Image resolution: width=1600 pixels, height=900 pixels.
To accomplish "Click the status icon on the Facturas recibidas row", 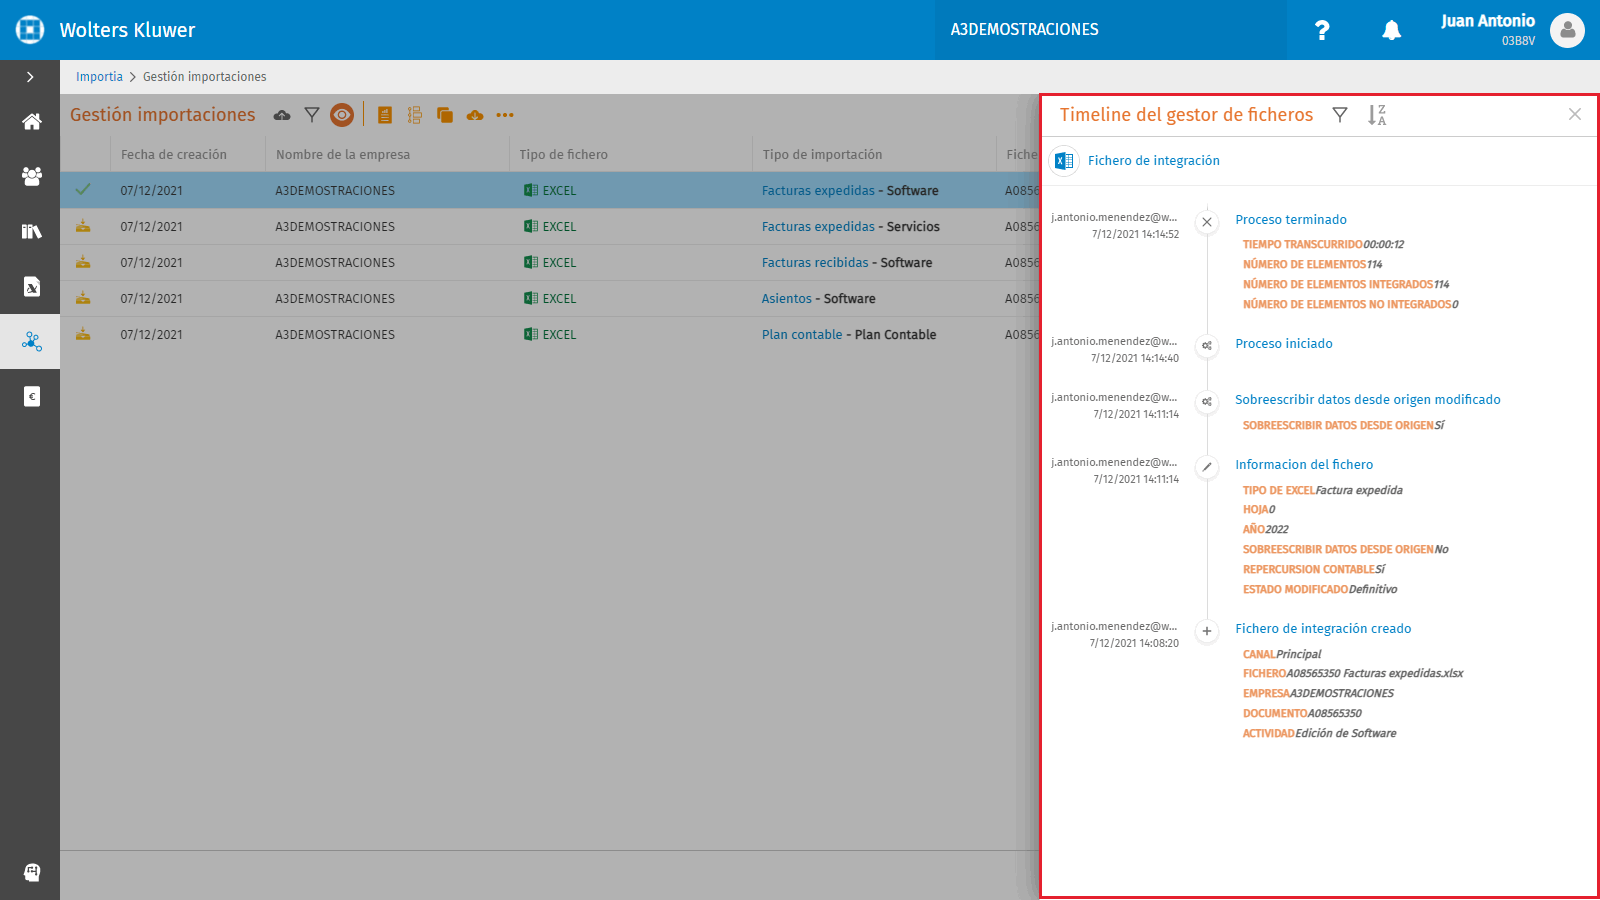I will pyautogui.click(x=83, y=262).
